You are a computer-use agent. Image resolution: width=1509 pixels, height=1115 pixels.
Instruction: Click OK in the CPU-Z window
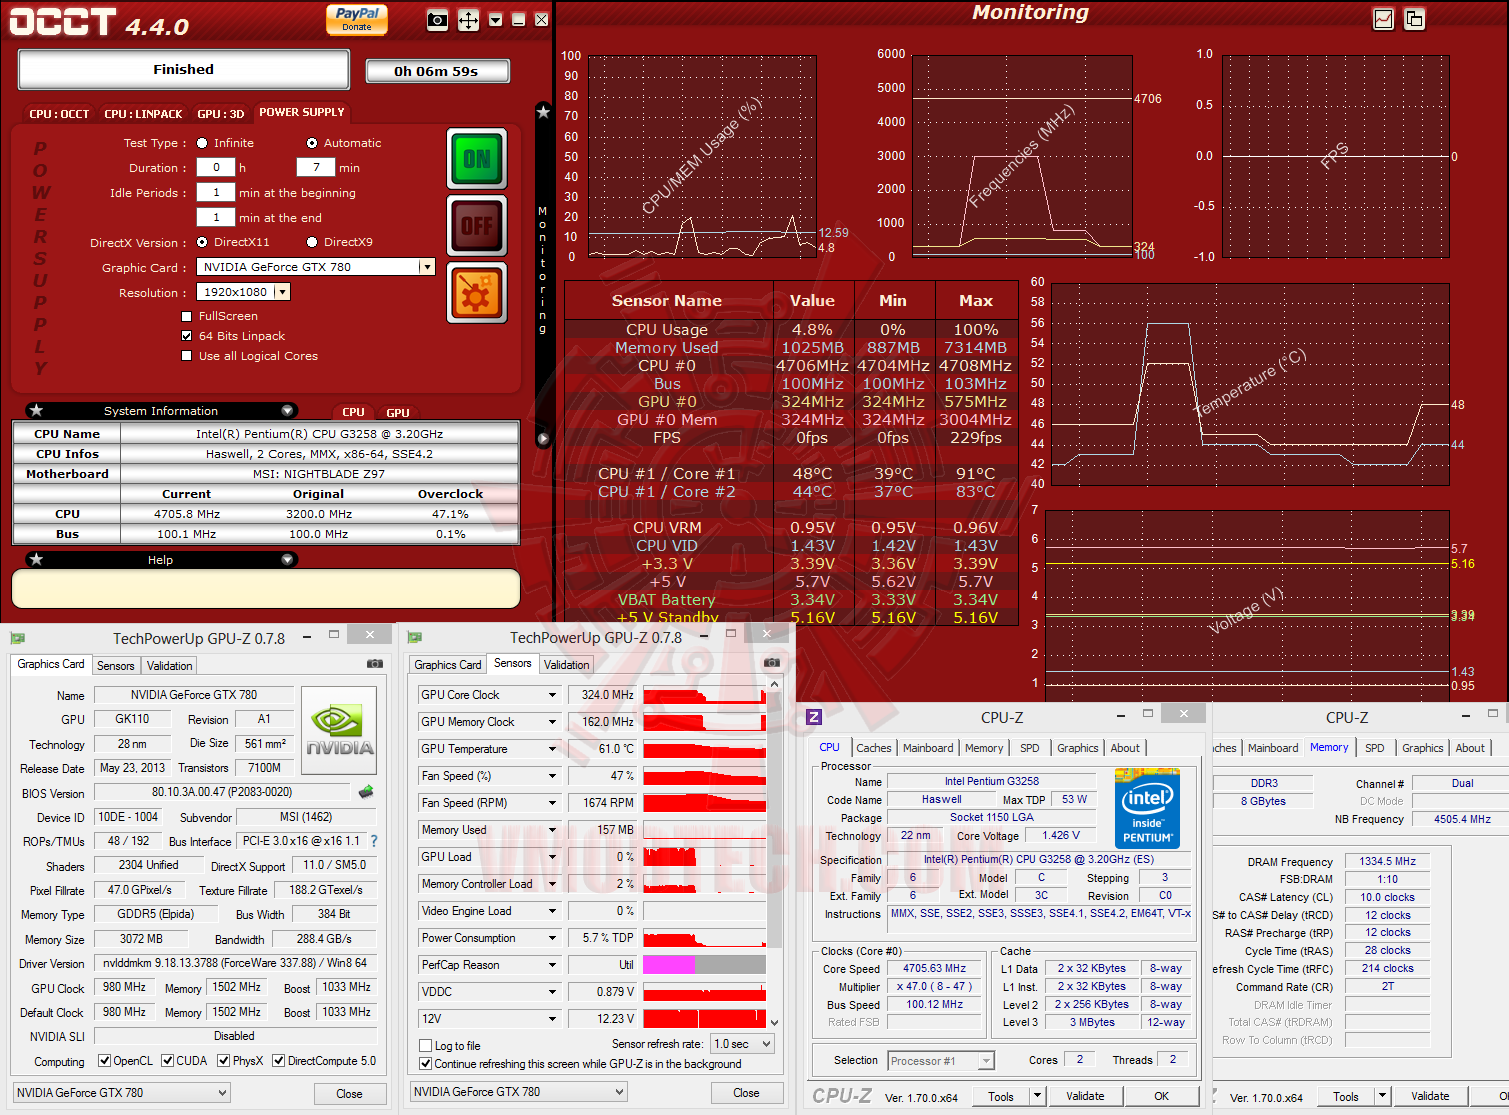1161,1096
